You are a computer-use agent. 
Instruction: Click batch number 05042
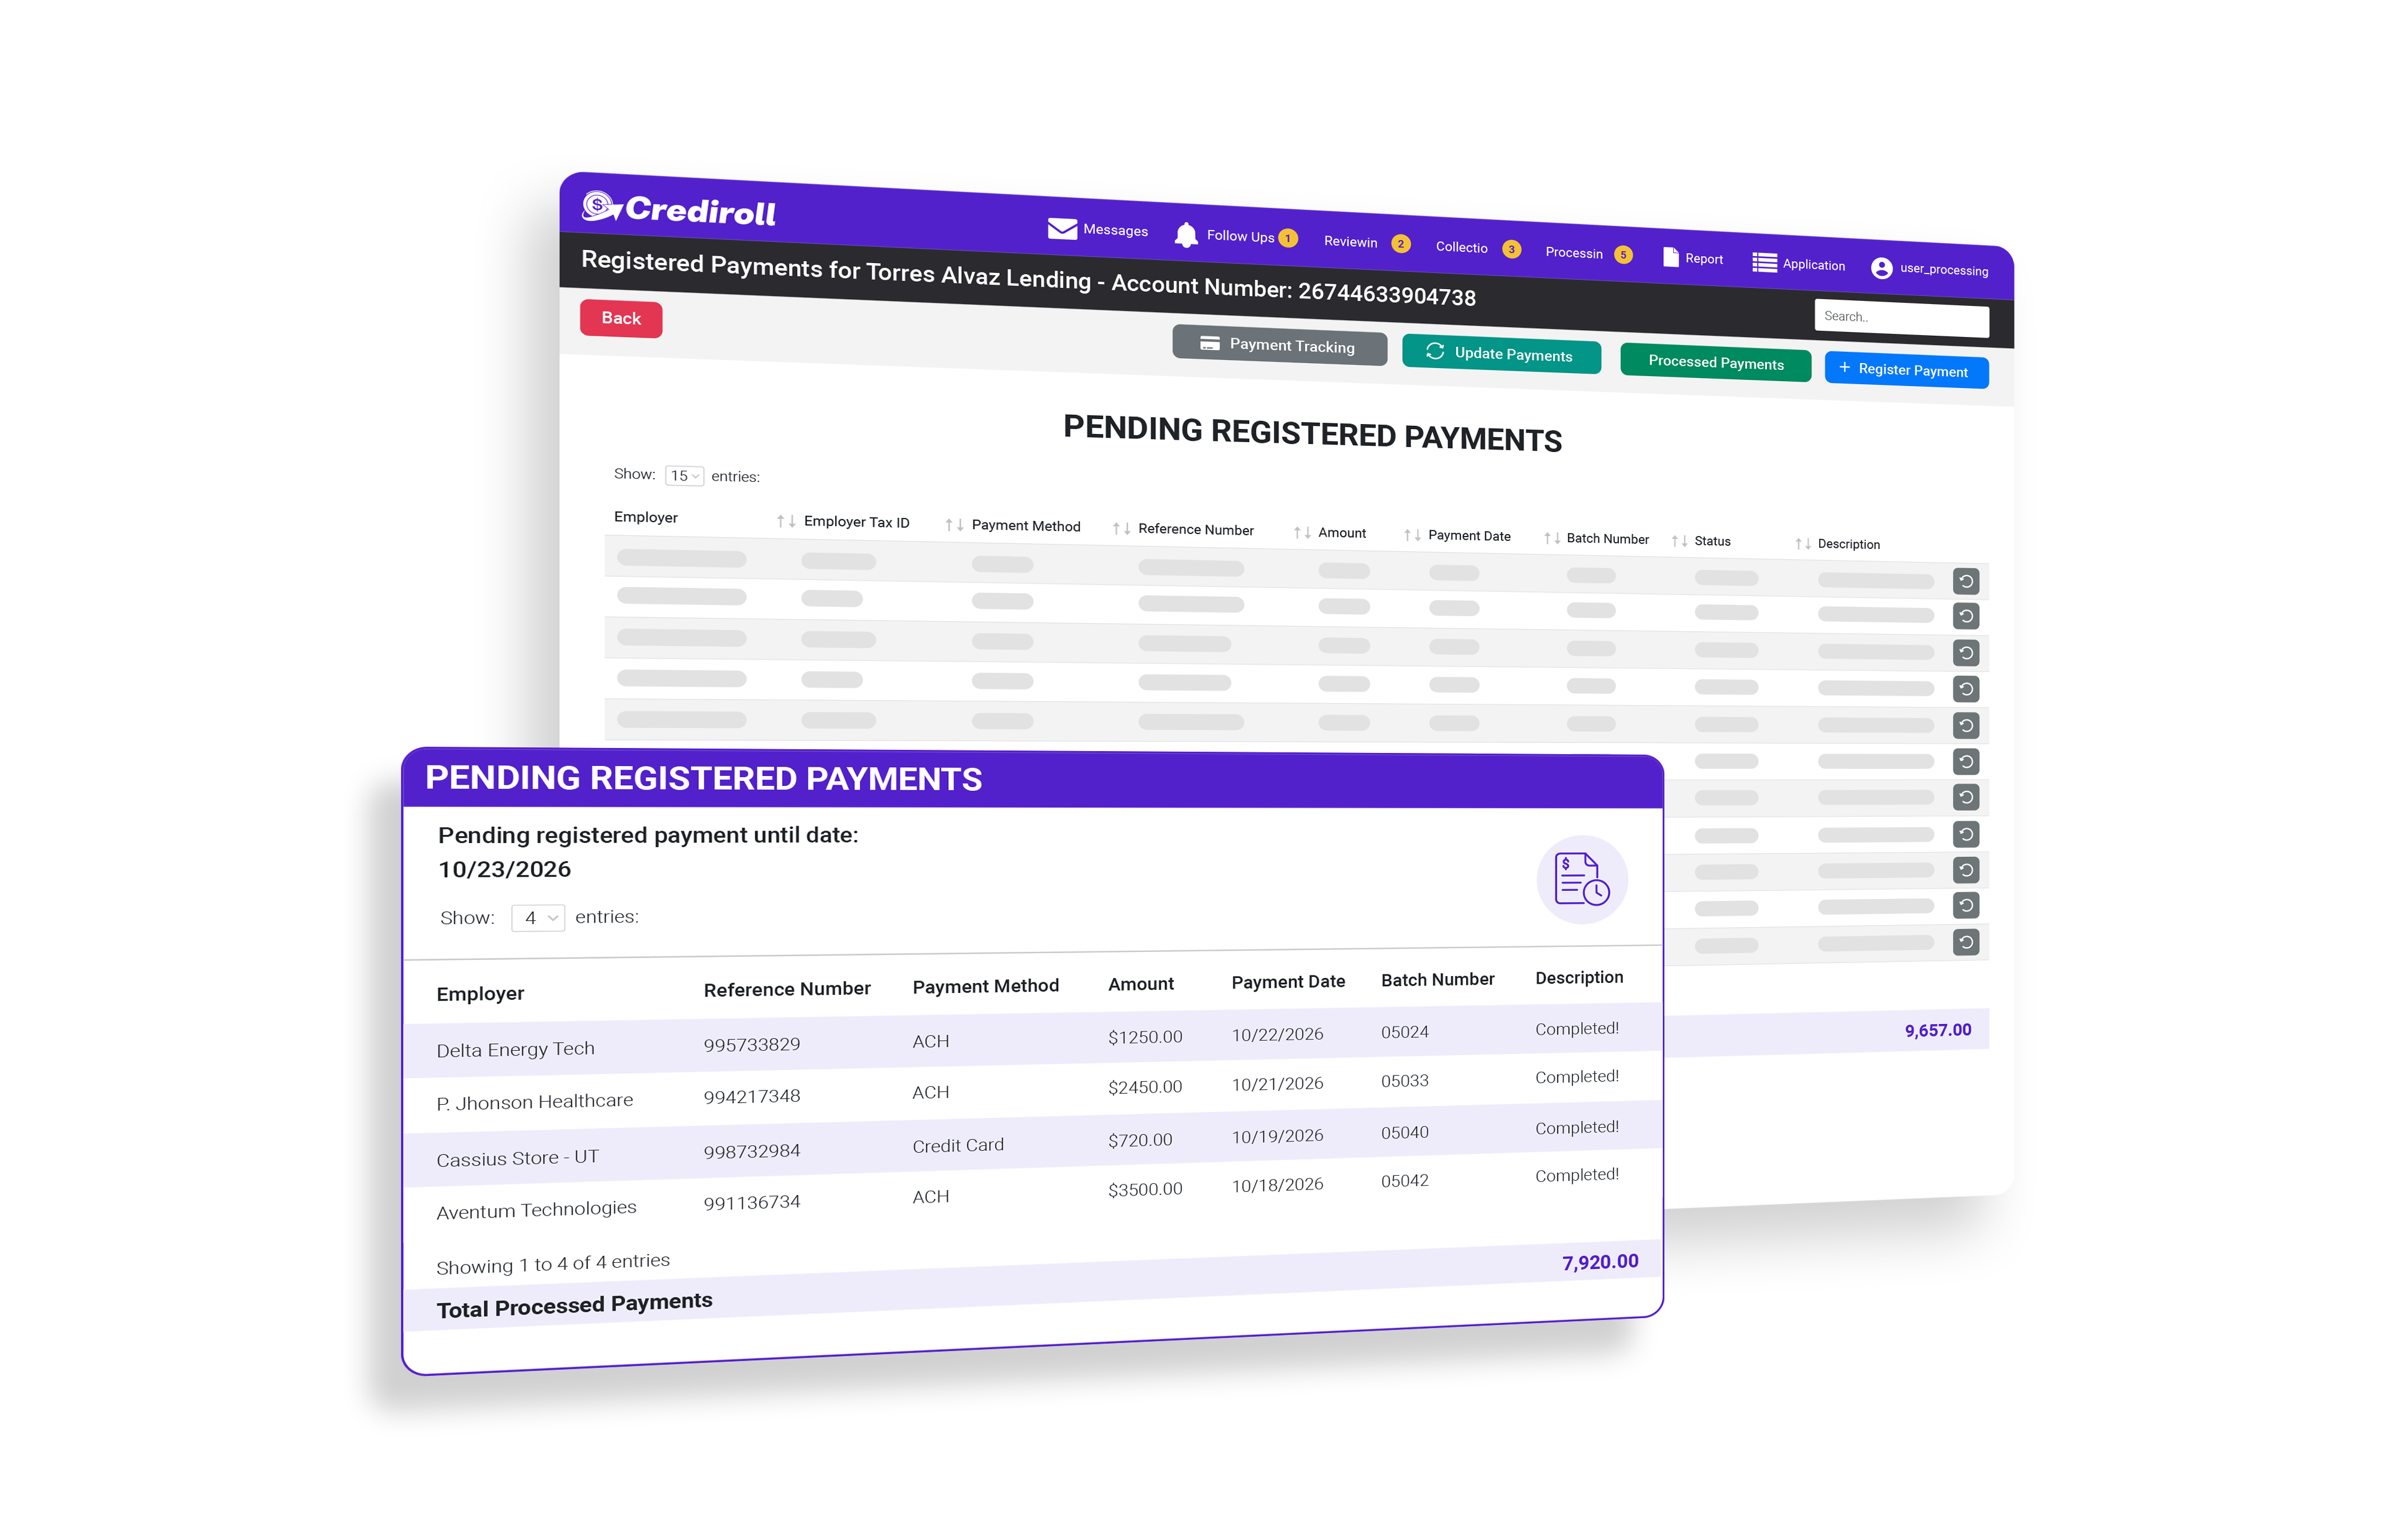coord(1405,1181)
